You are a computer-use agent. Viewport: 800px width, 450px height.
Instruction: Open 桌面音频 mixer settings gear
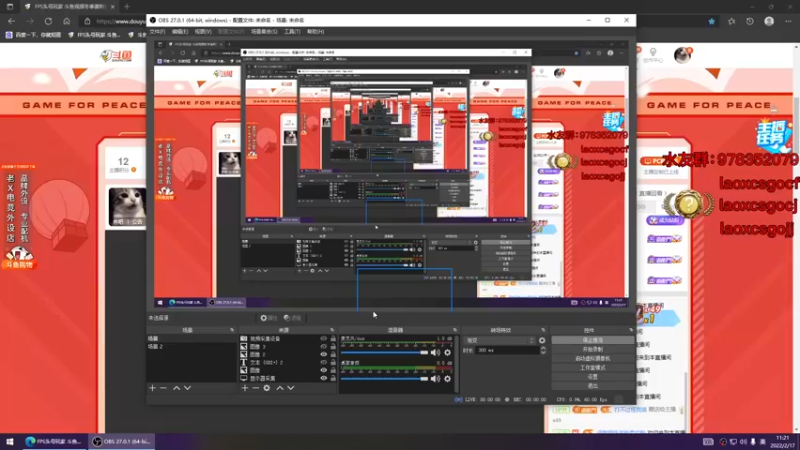pos(447,379)
